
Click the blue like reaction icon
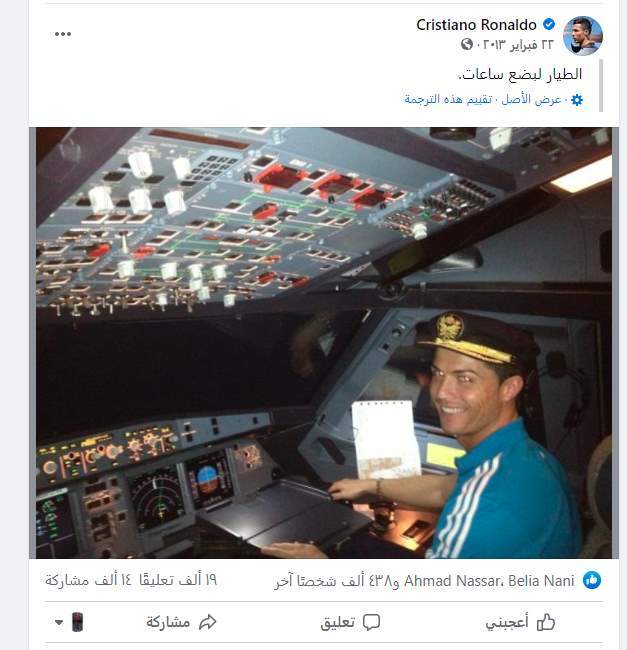click(x=592, y=580)
